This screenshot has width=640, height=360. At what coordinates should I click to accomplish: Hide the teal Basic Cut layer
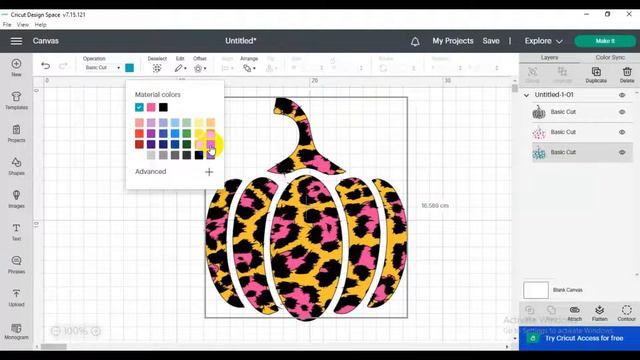tap(622, 152)
